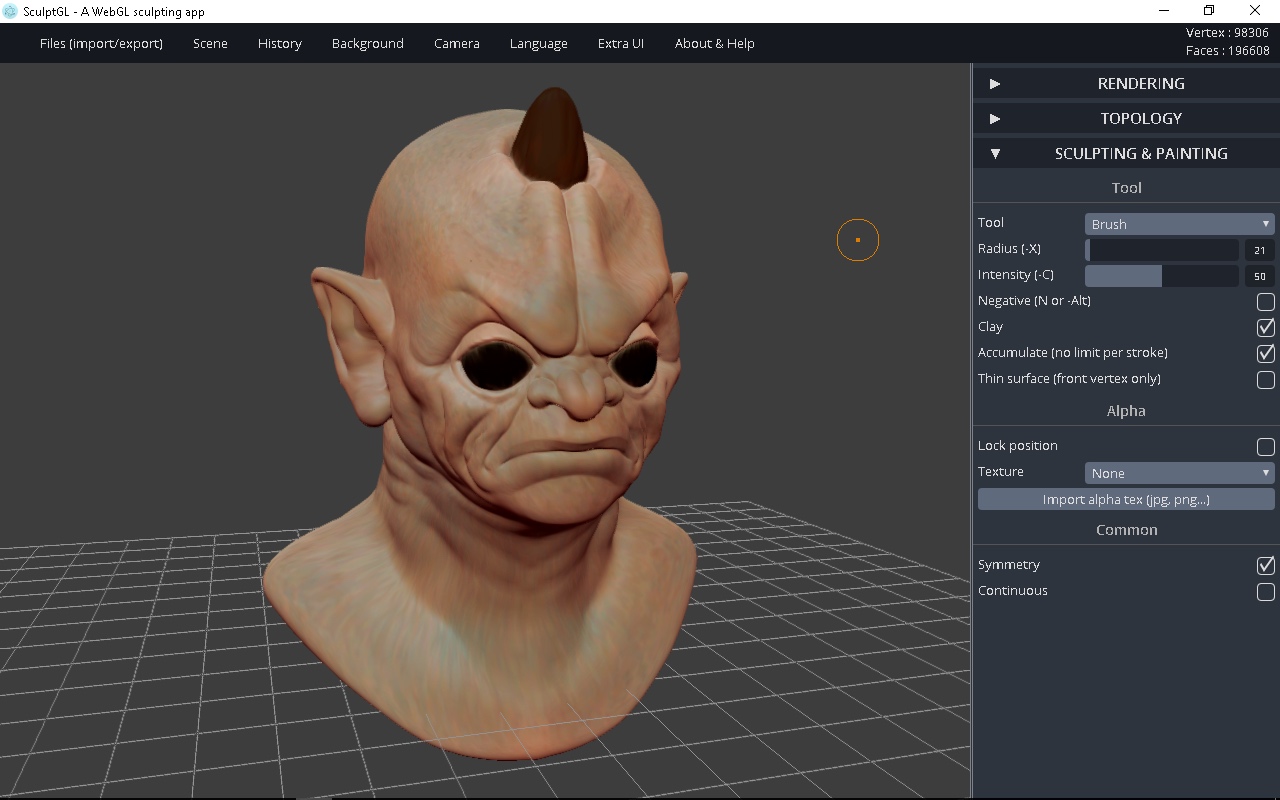Open the History menu
Screen dimensions: 1280x800
[x=280, y=43]
